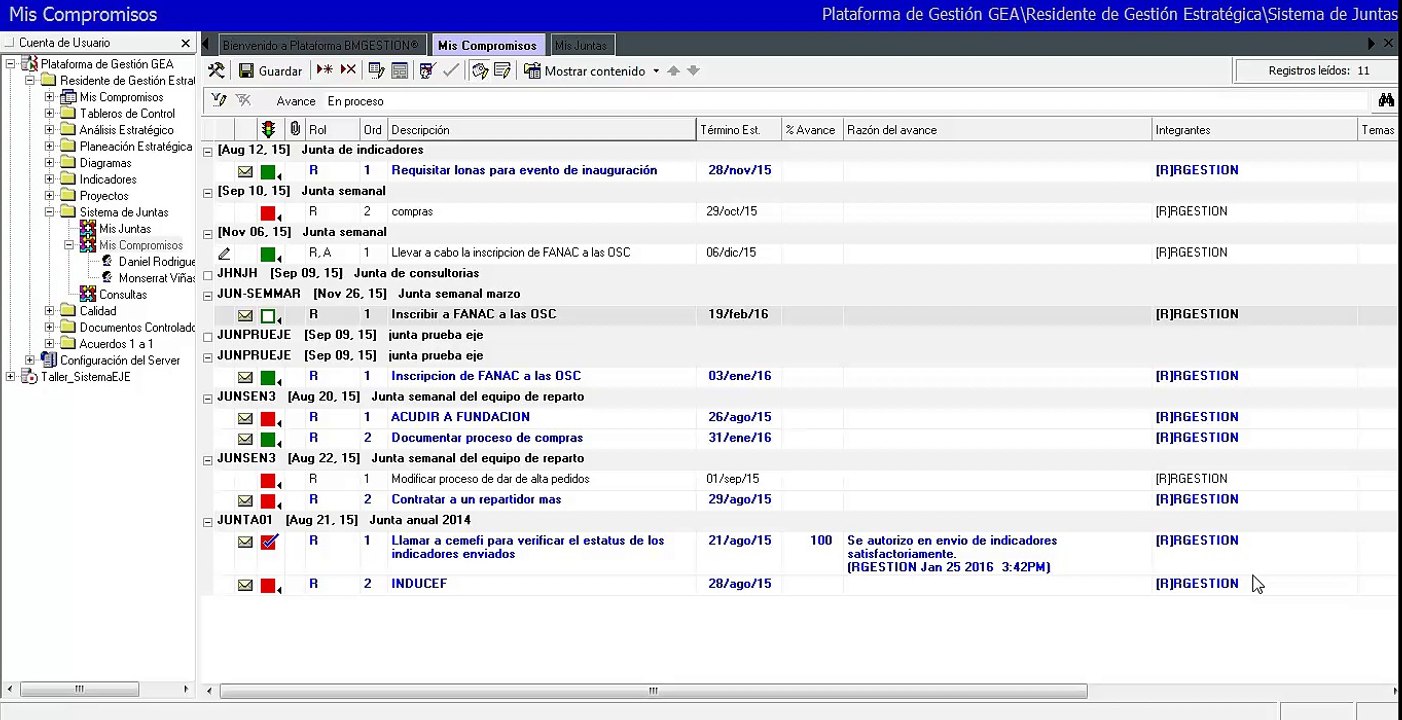Click the Documentar proceso de compras description
The width and height of the screenshot is (1402, 720).
487,438
